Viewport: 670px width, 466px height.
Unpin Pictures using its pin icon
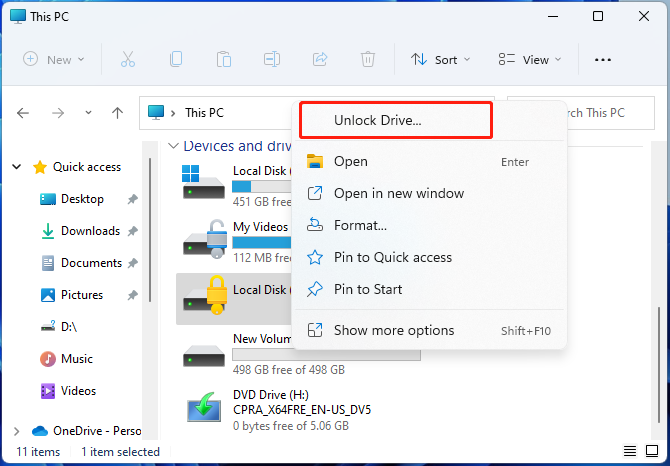pos(133,295)
